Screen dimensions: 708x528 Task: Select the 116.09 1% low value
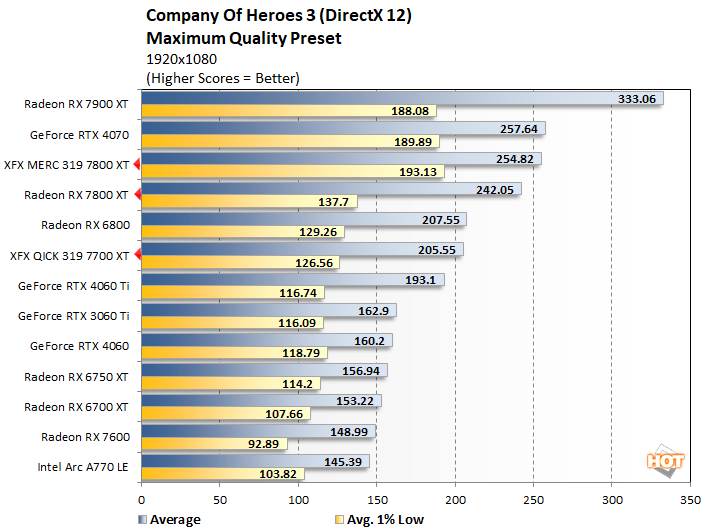point(297,323)
